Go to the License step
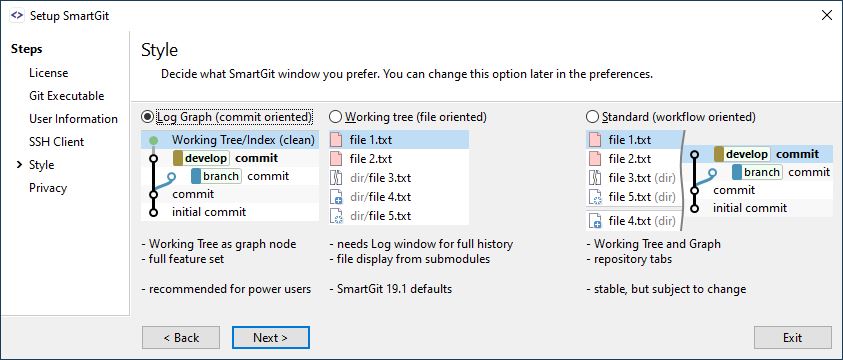This screenshot has width=843, height=360. (x=48, y=73)
